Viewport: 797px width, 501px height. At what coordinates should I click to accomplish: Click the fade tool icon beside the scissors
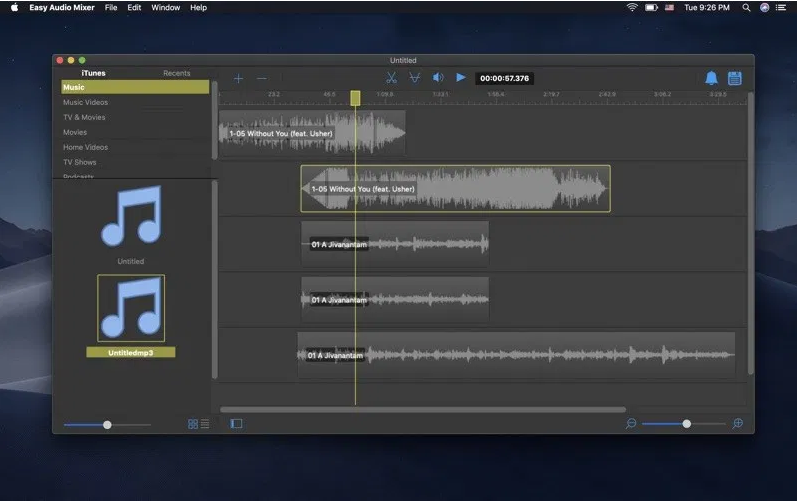(x=414, y=78)
